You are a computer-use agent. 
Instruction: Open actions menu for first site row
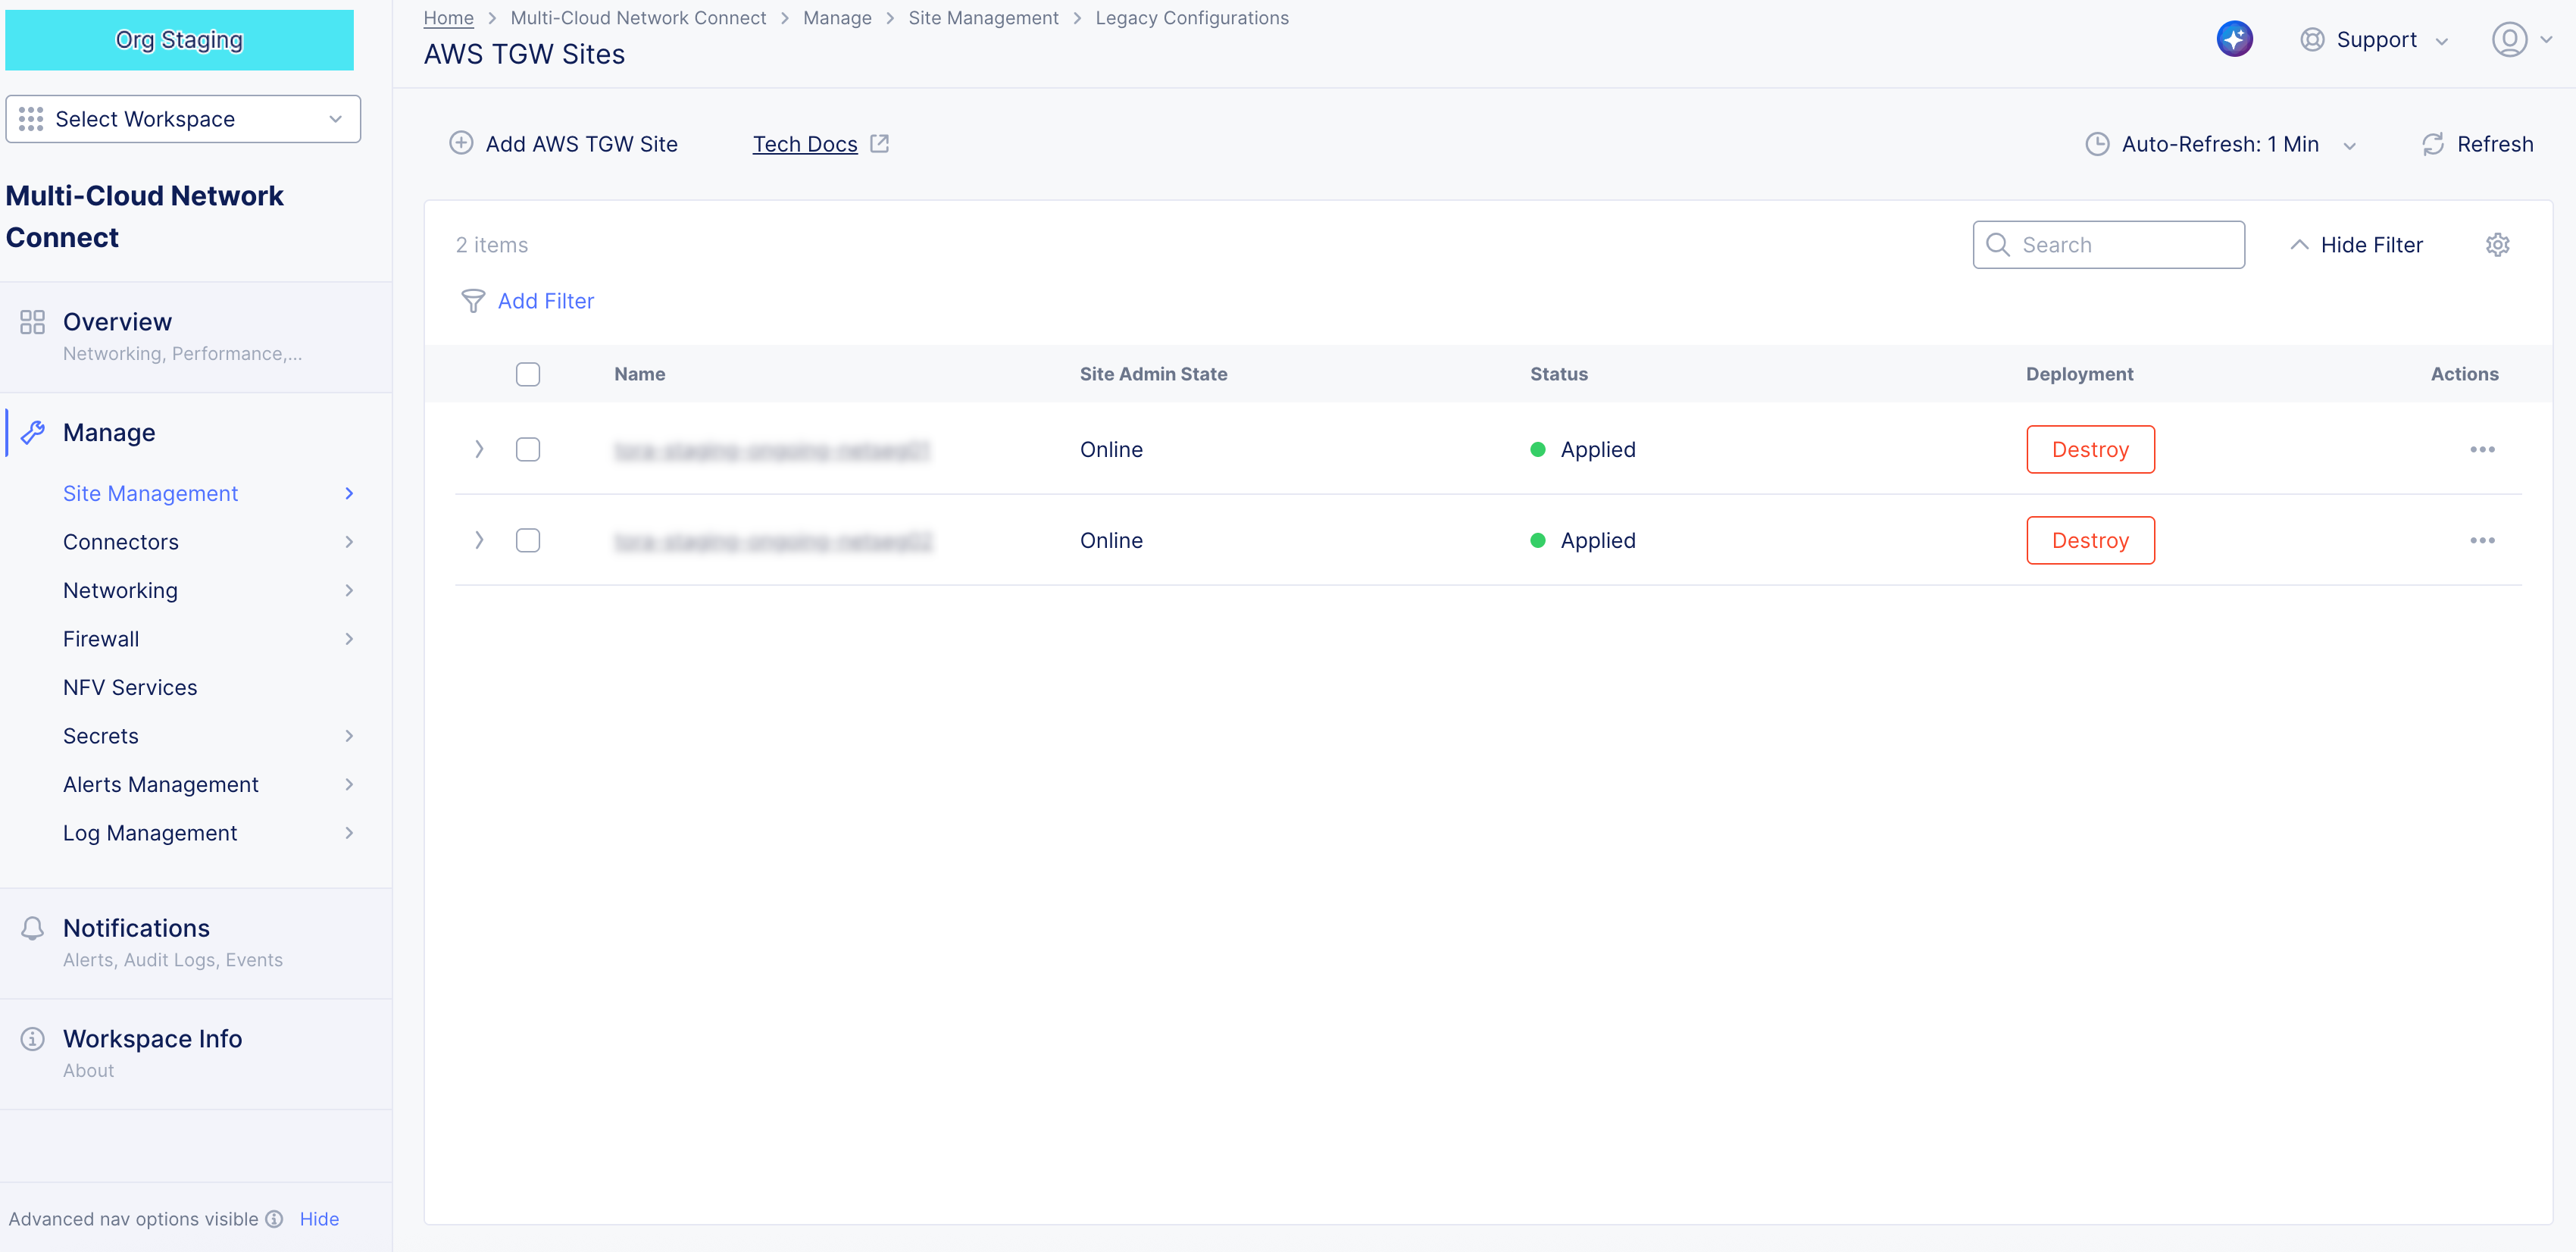click(x=2481, y=450)
